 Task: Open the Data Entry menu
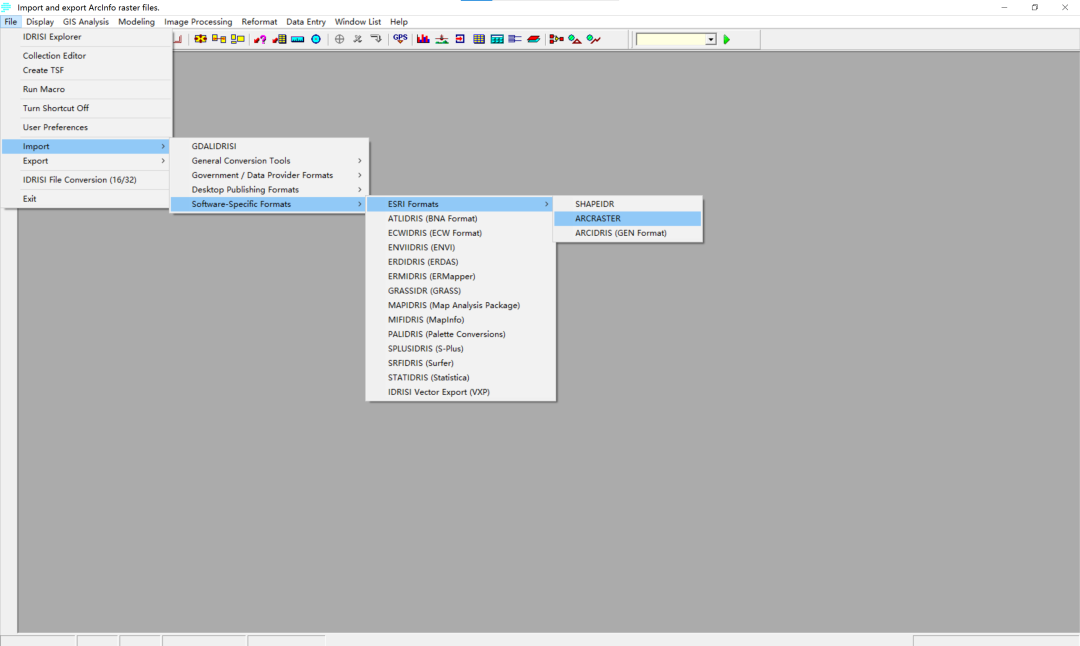tap(306, 22)
